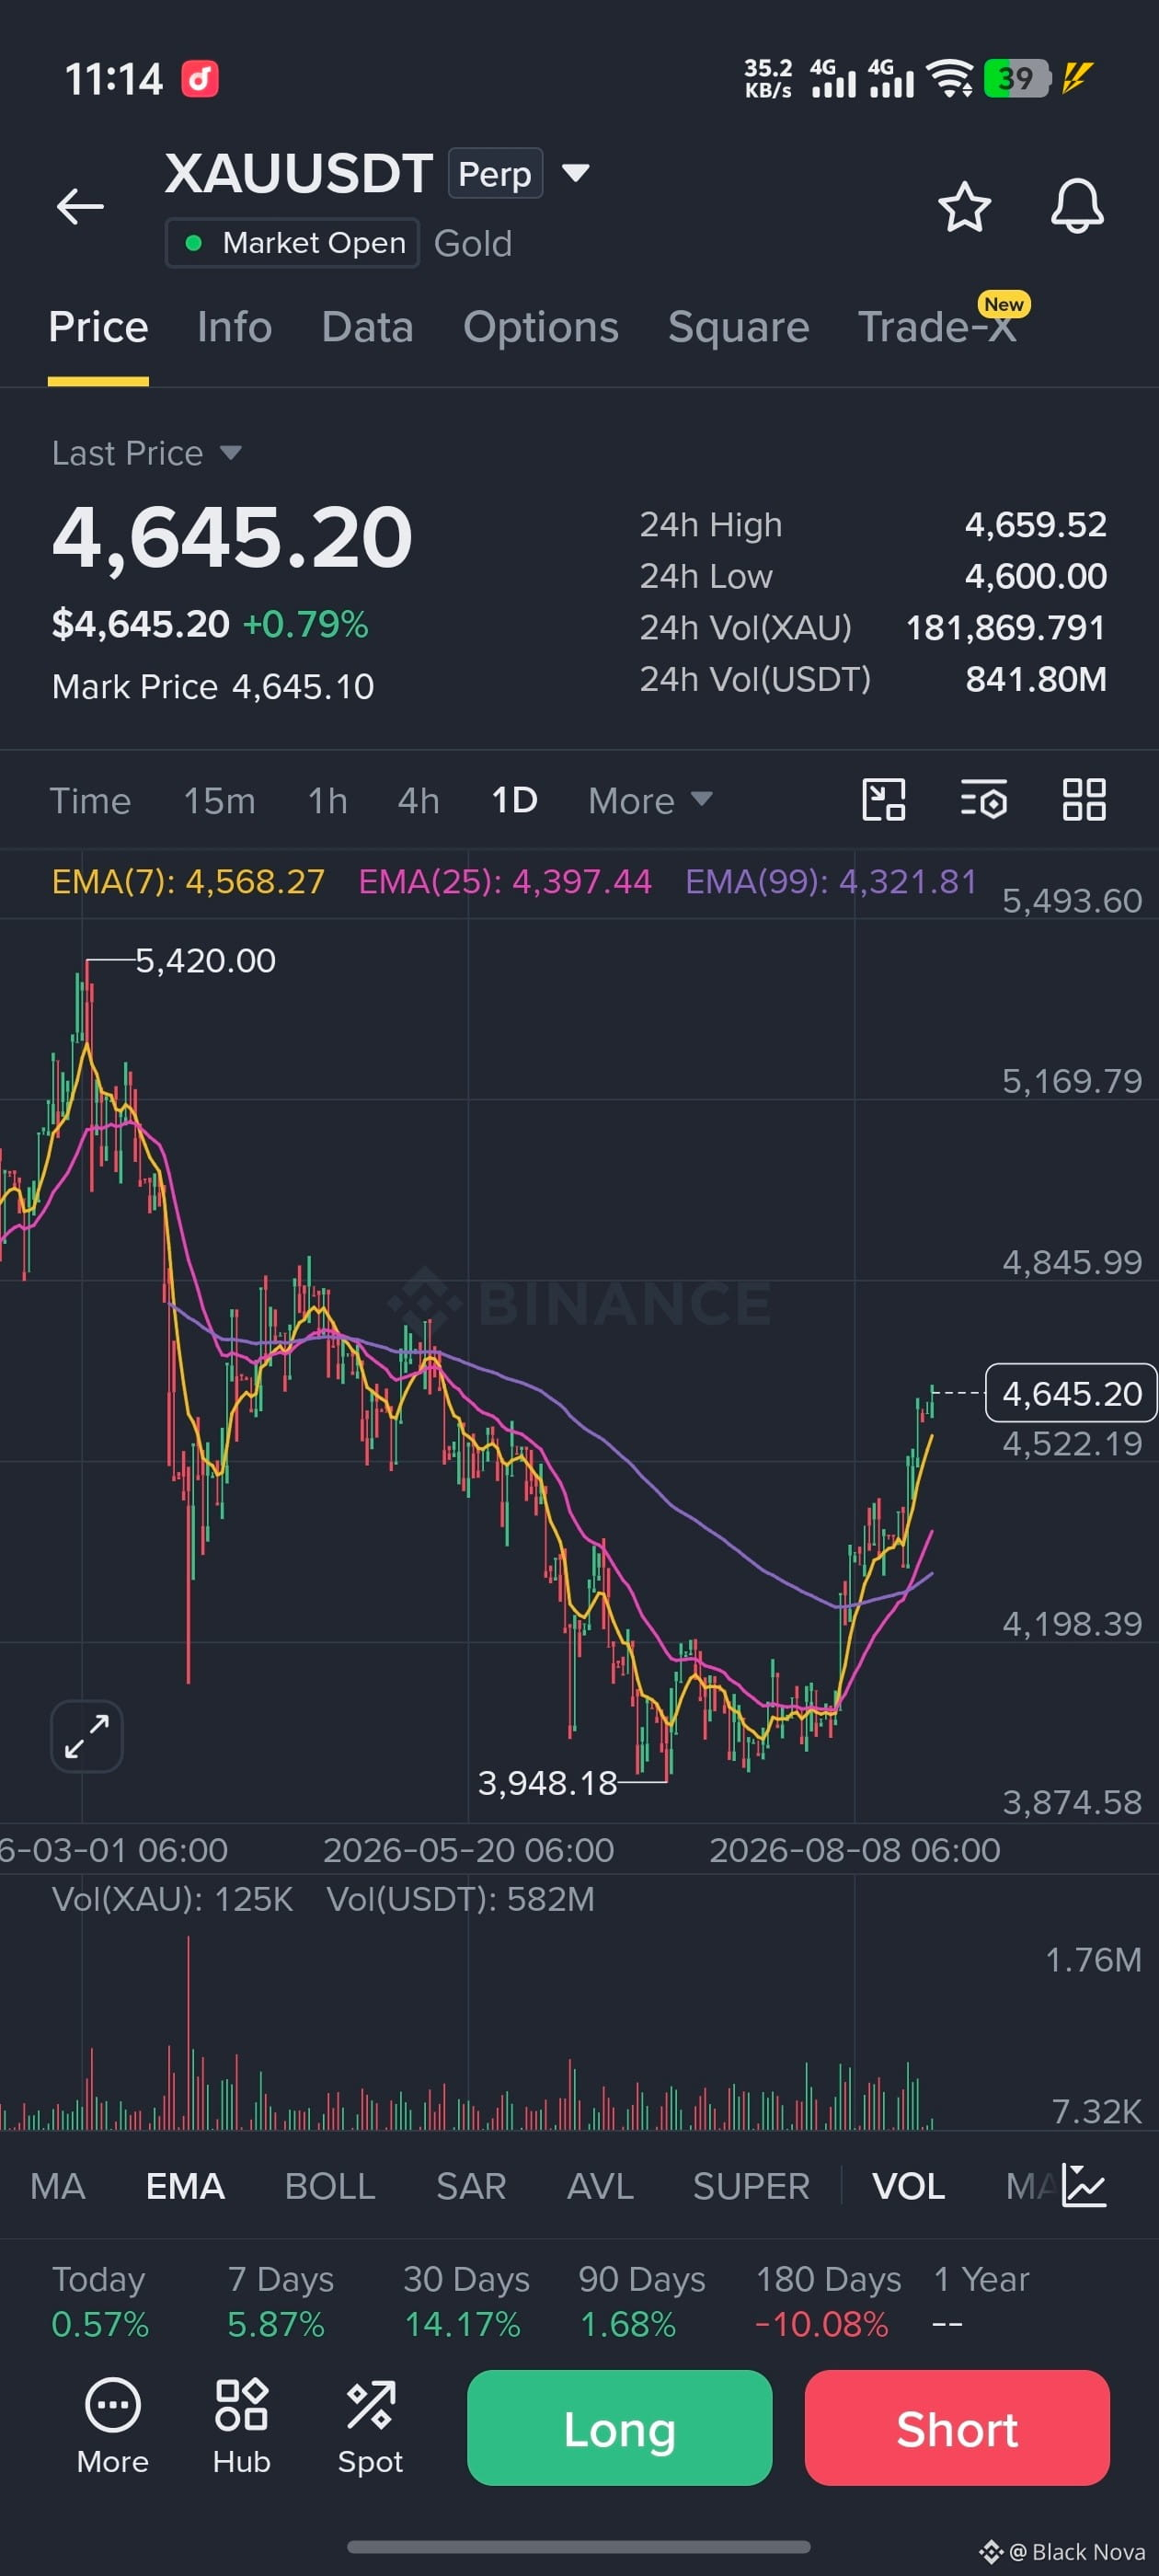1159x2576 pixels.
Task: Tap the Mark Price 4,645.10 text
Action: click(x=213, y=686)
